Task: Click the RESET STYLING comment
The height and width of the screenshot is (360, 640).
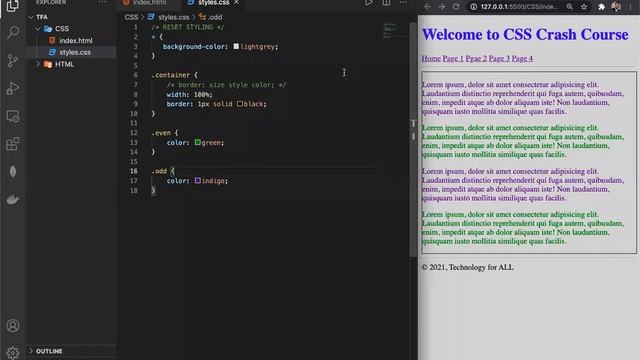Action: coord(188,27)
